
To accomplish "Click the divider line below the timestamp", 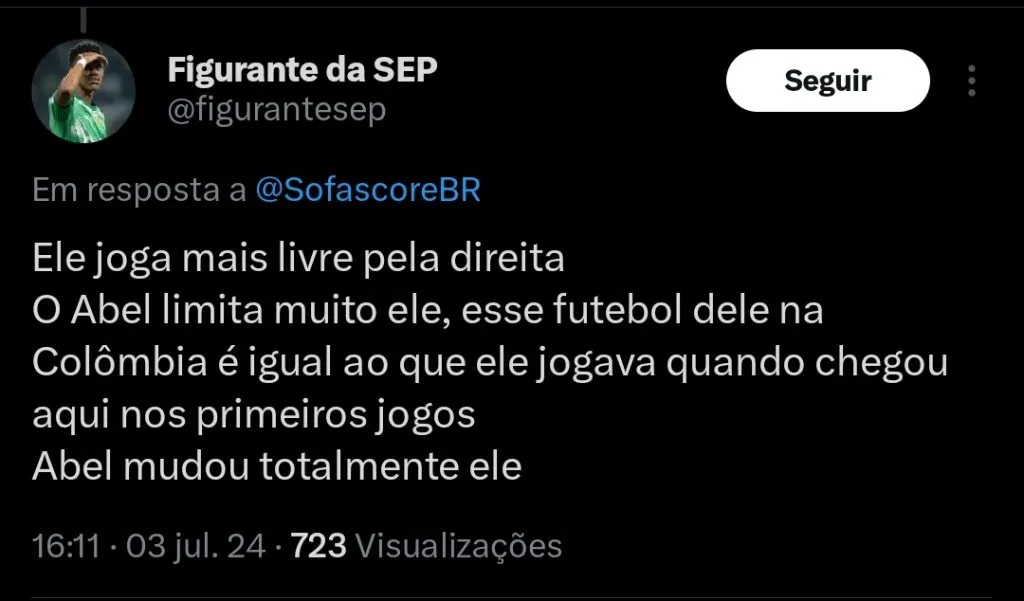I will [x=512, y=598].
